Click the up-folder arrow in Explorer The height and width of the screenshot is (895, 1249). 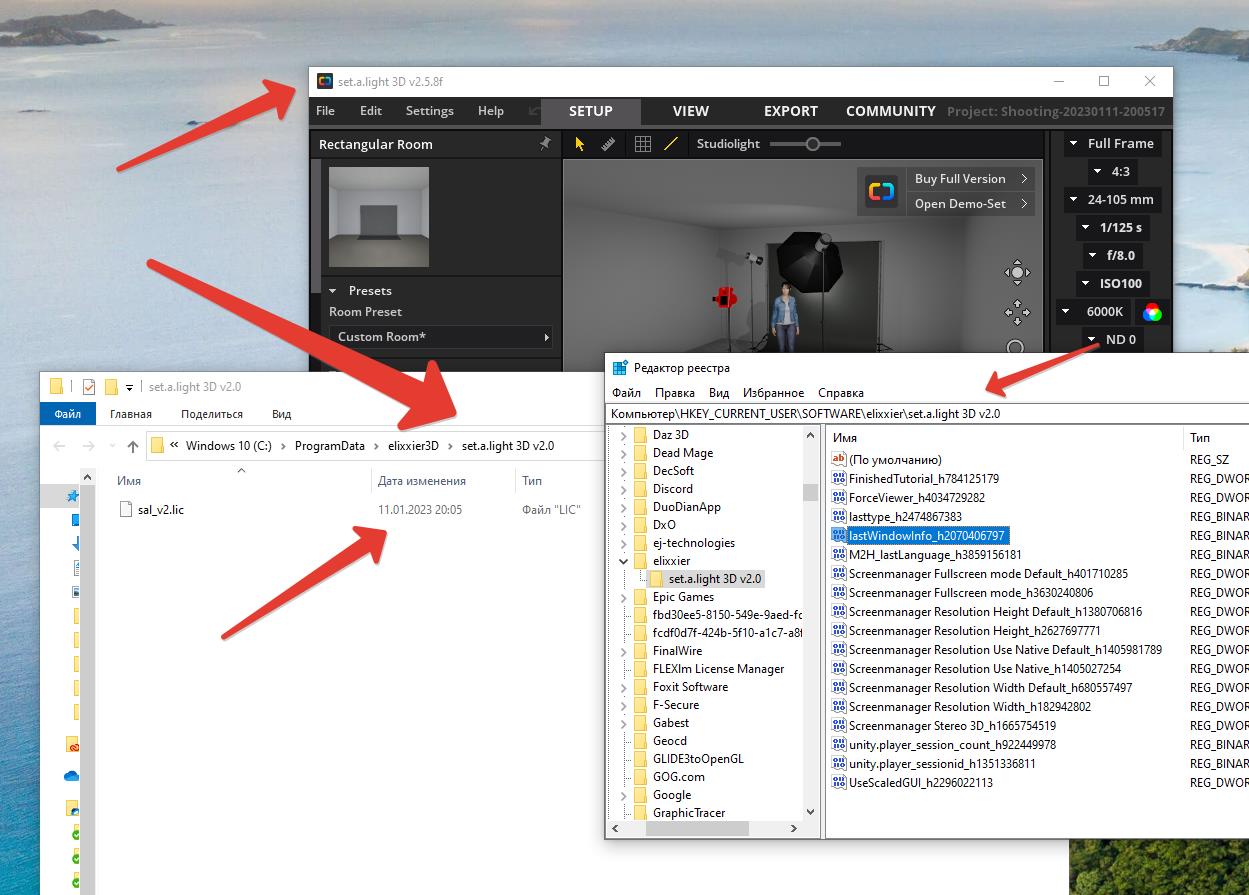click(132, 446)
